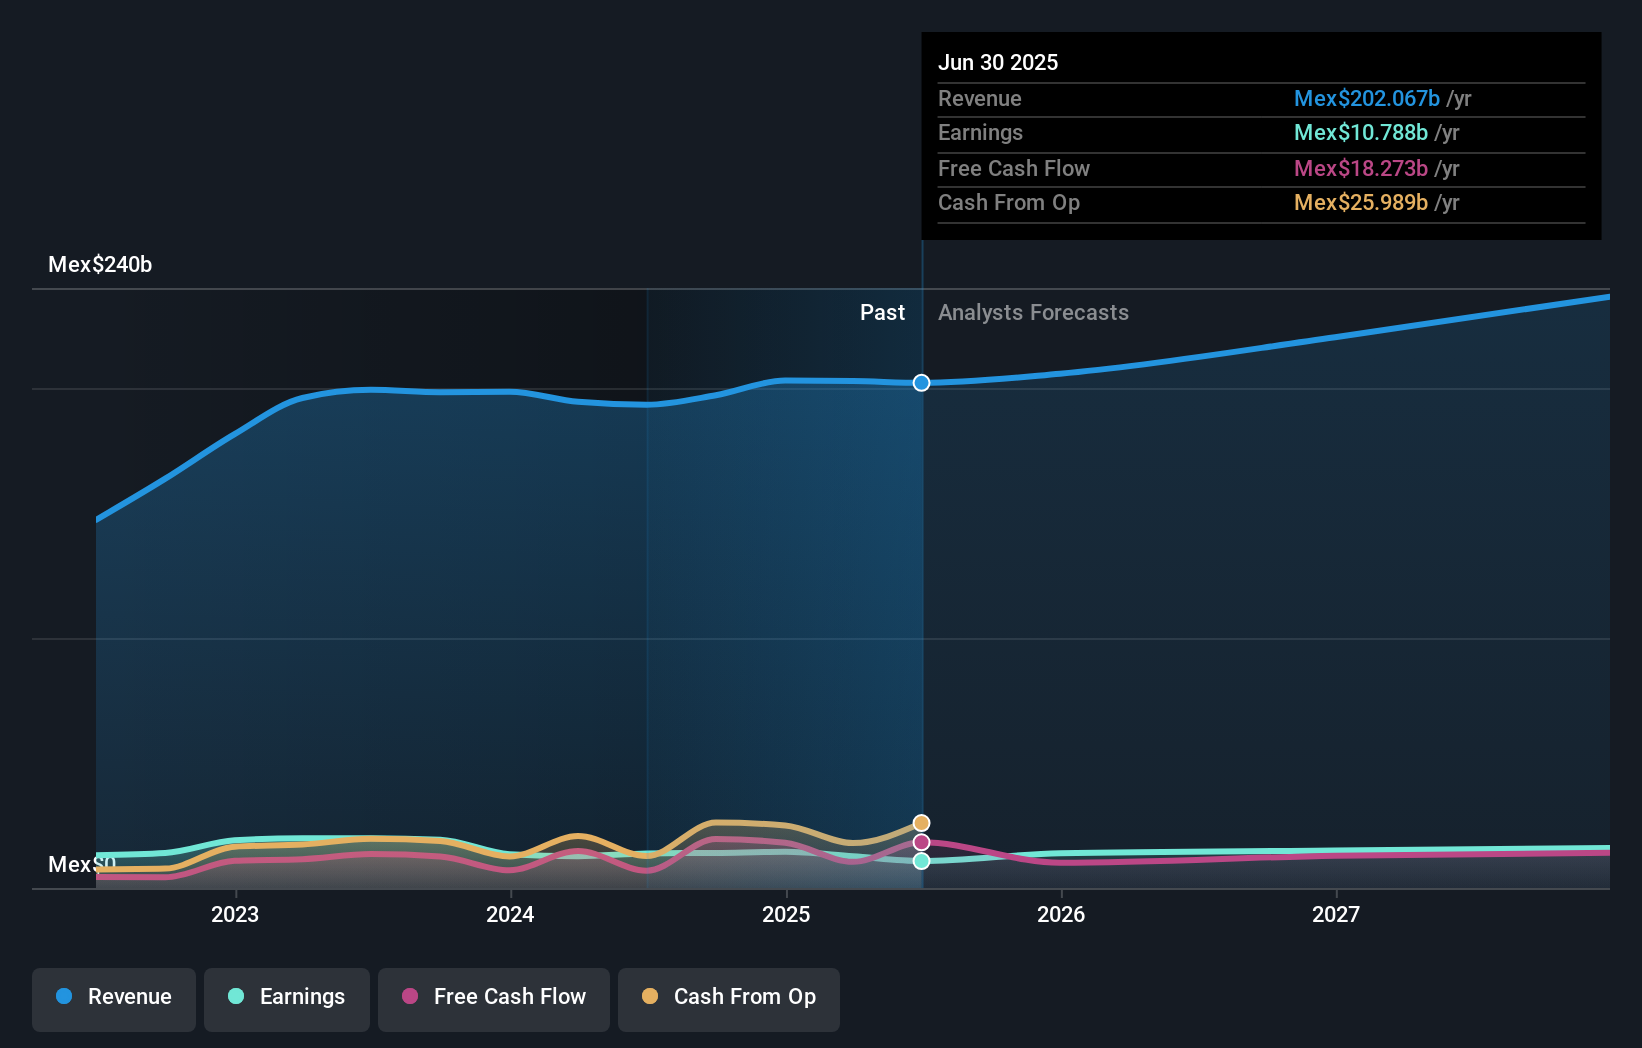Toggle the Cash From Op series visibility
The width and height of the screenshot is (1642, 1048).
(728, 997)
